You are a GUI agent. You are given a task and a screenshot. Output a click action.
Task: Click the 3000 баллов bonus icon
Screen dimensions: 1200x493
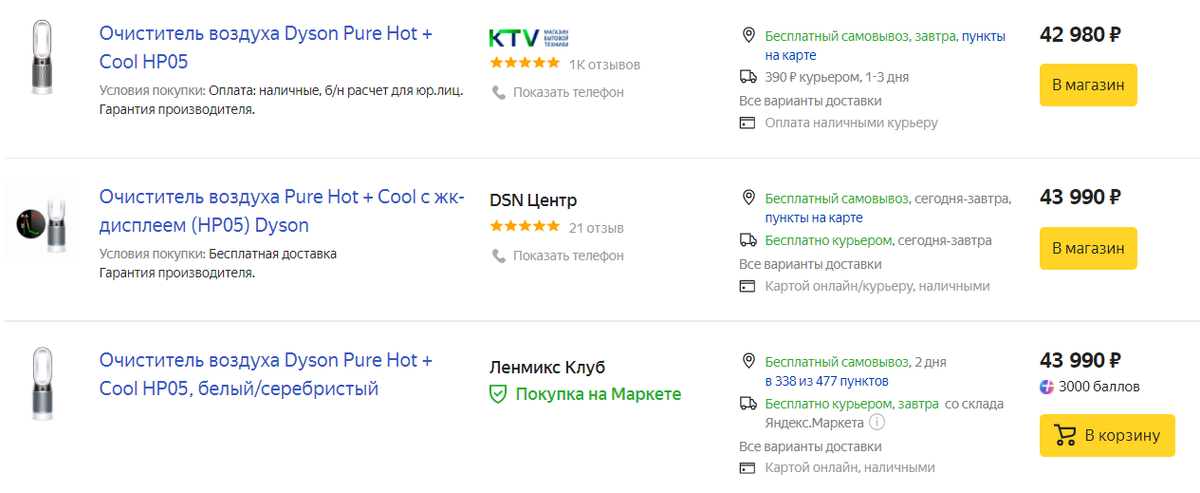[1047, 387]
